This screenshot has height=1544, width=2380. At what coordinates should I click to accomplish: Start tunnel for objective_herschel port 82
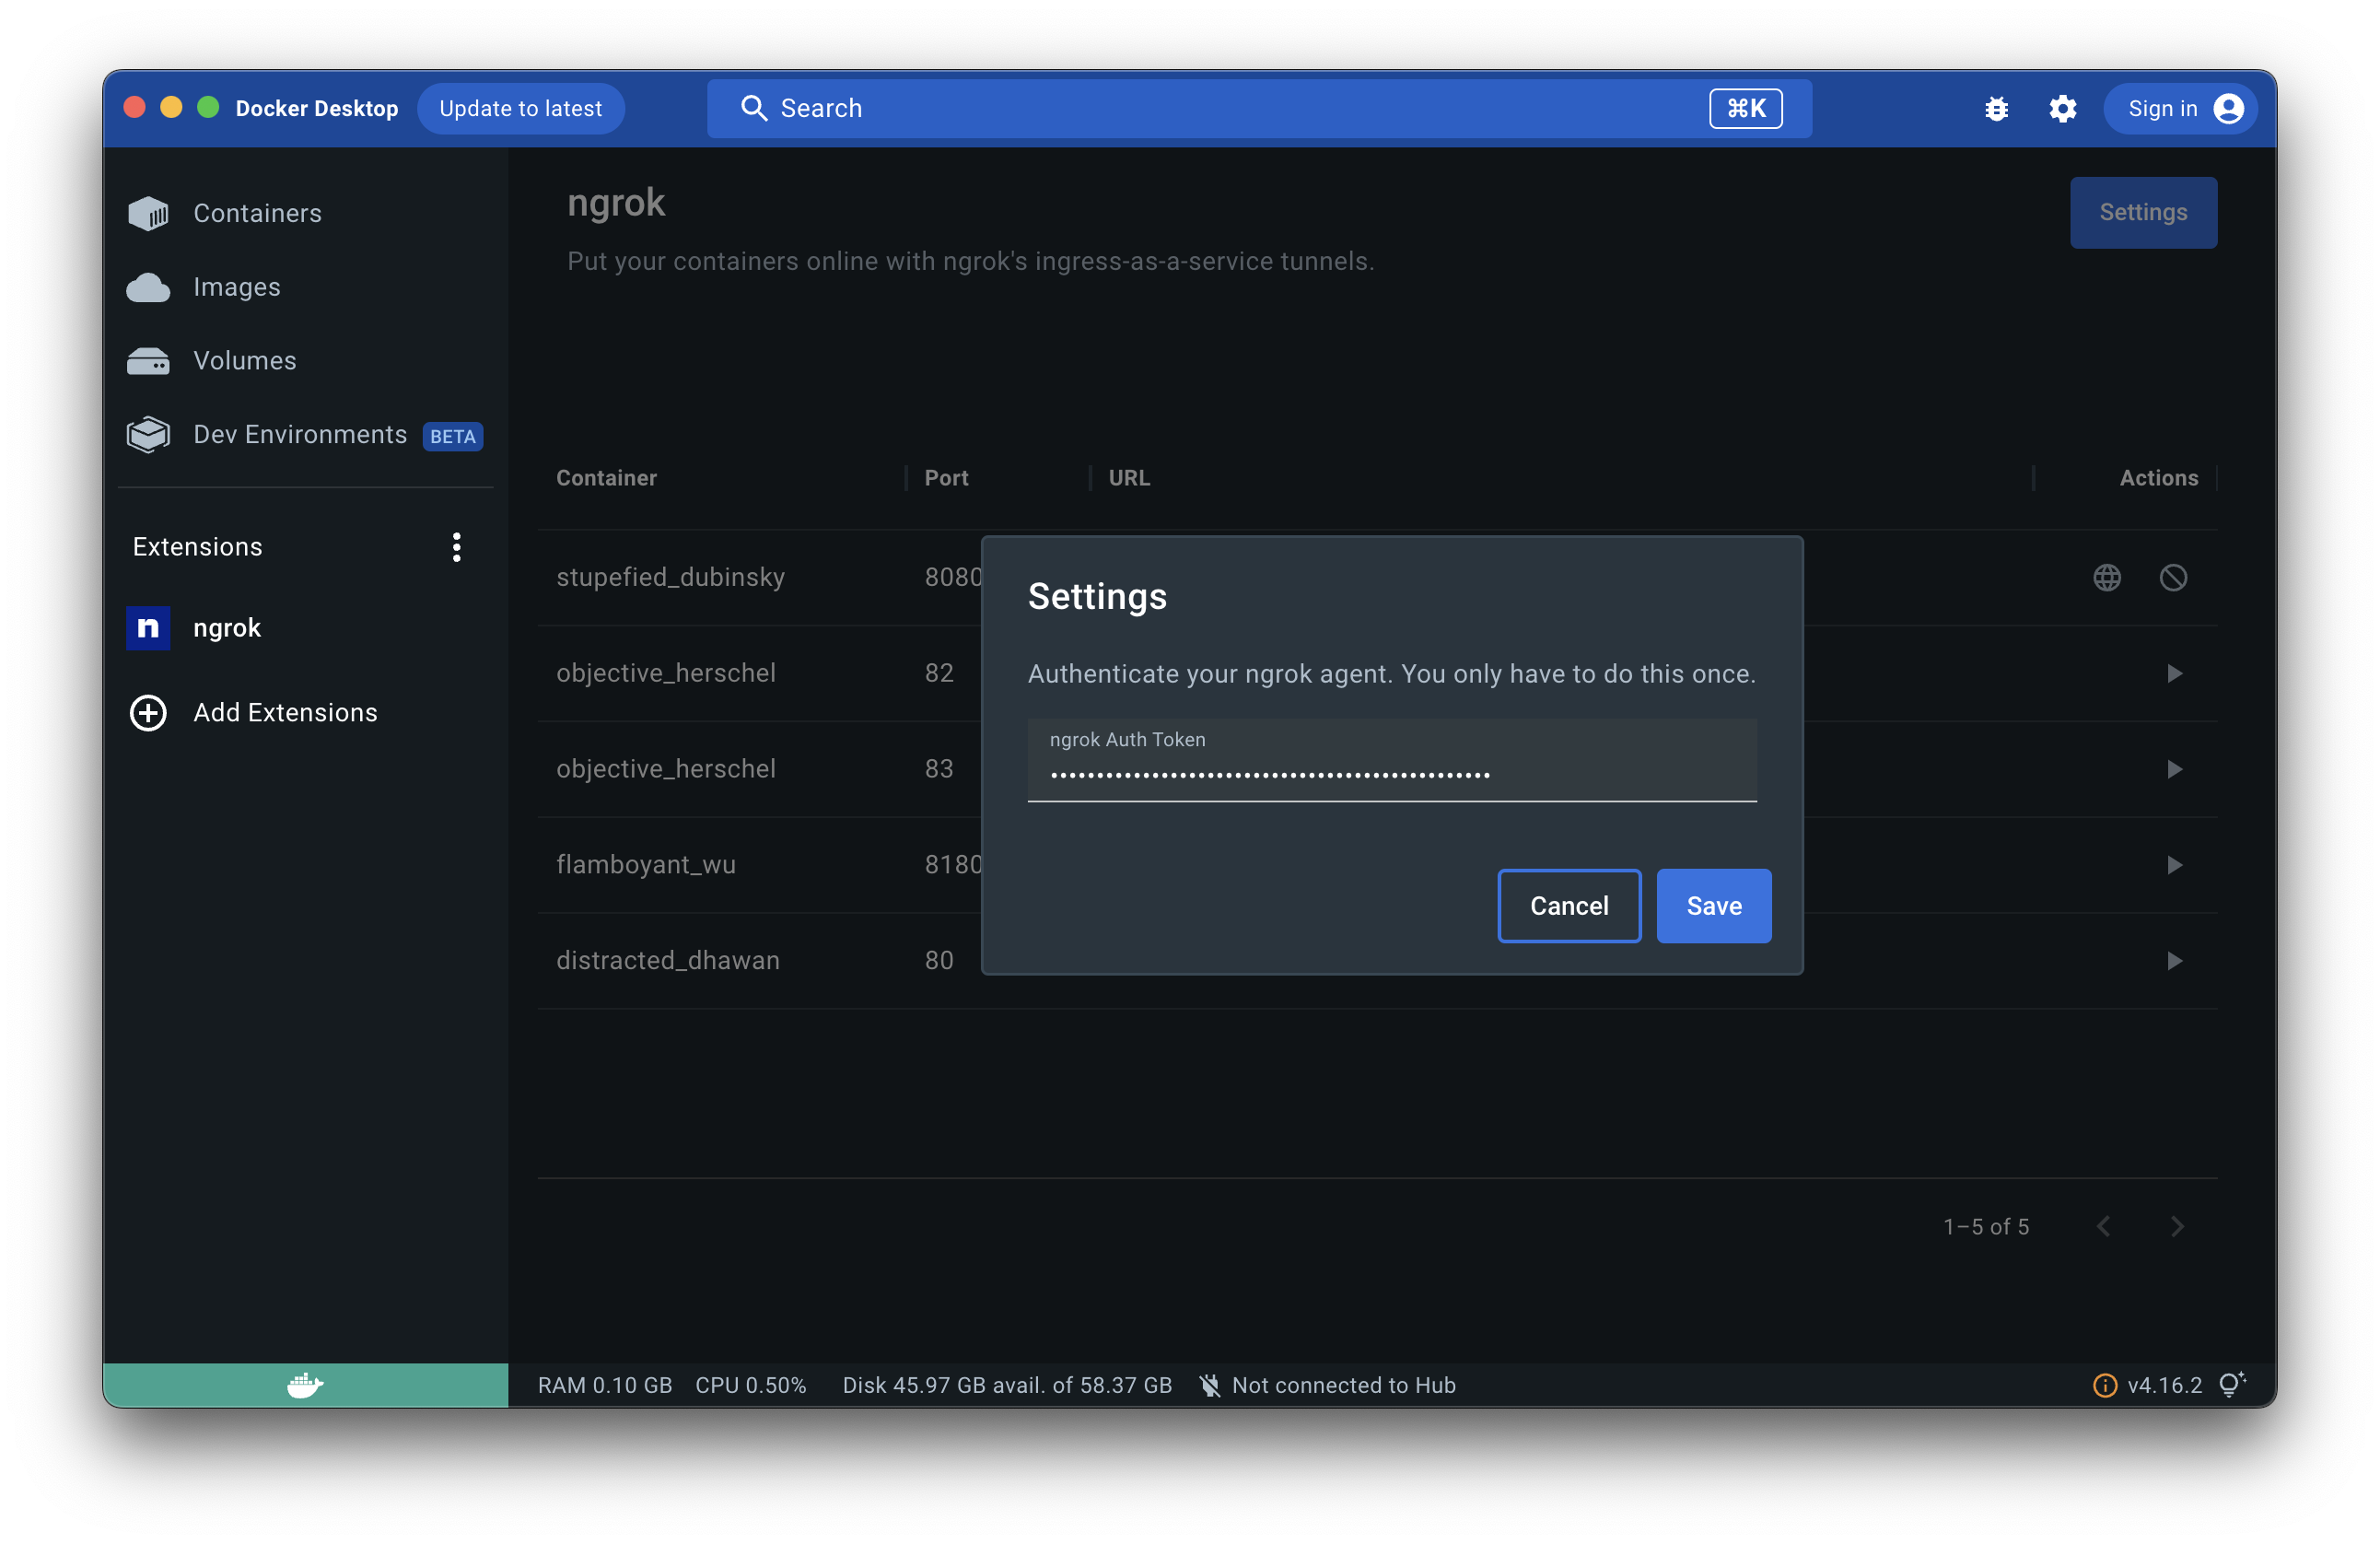[2174, 673]
